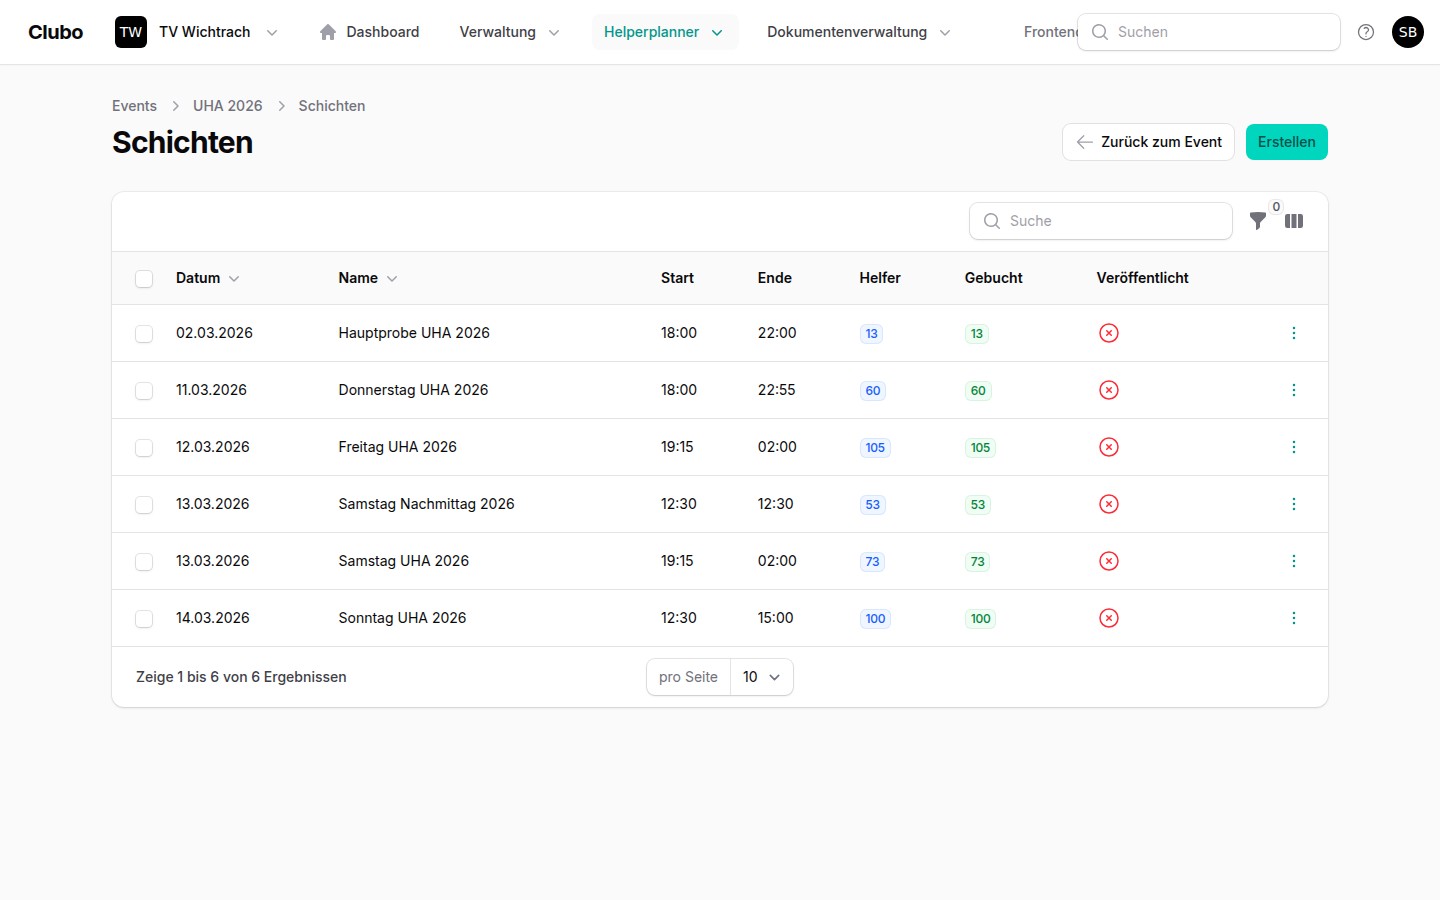Open actions menu for Sonntag UHA 2026
Viewport: 1440px width, 900px height.
(x=1293, y=618)
